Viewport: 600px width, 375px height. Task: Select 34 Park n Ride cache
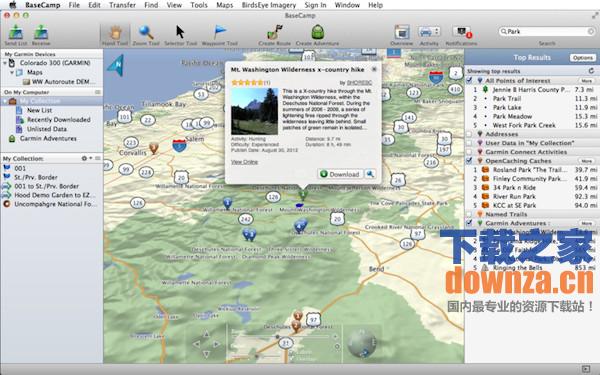coord(533,188)
